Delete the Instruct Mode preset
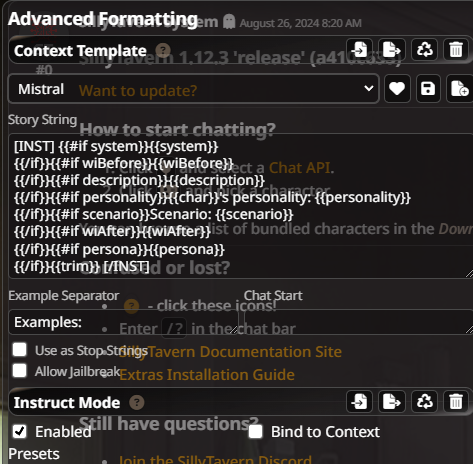The image size is (473, 464). (456, 401)
